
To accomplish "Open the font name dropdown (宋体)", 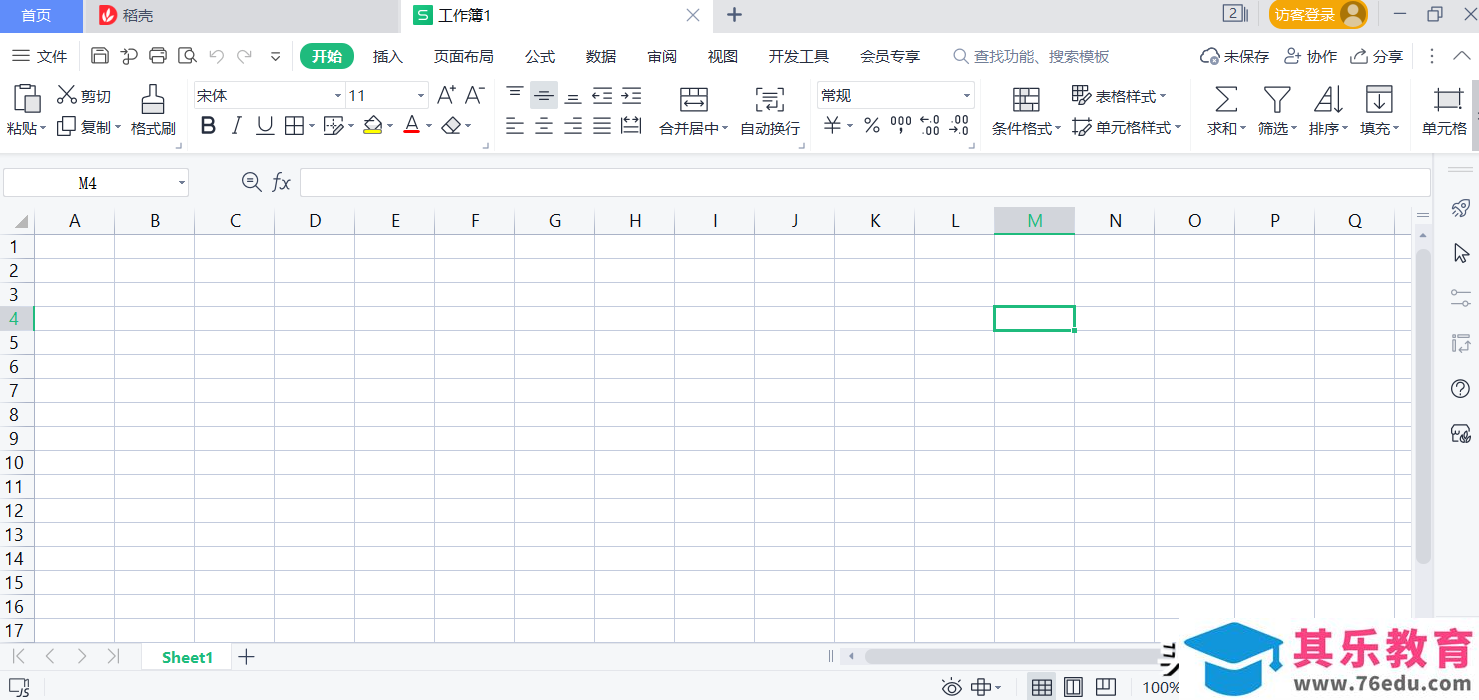I will [x=338, y=96].
